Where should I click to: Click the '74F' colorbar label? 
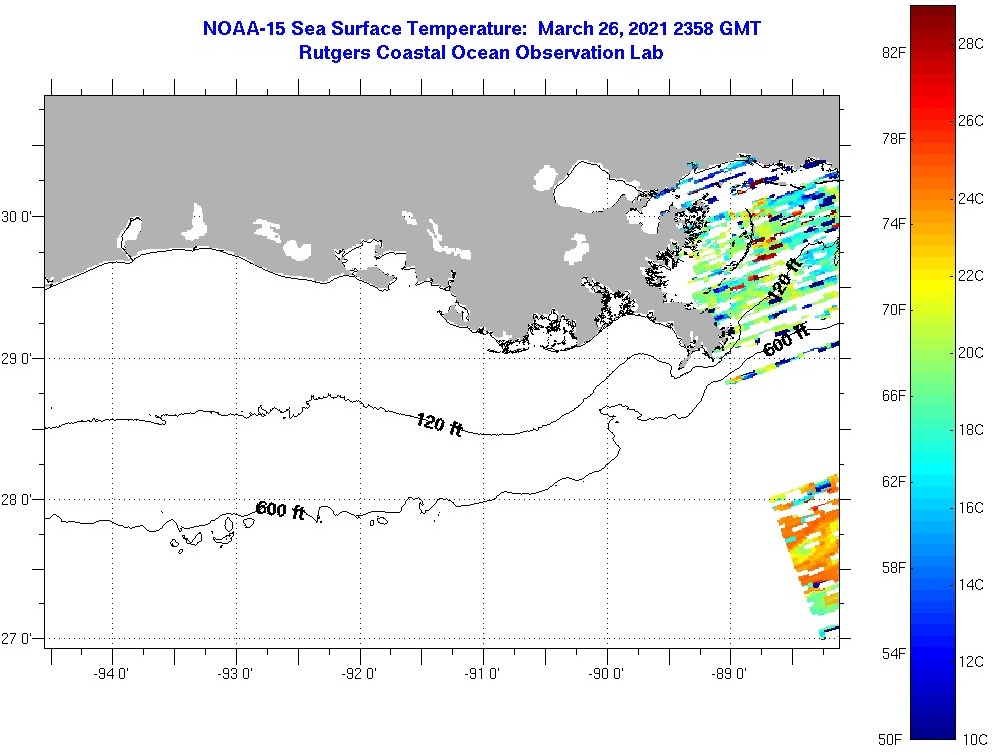click(893, 224)
